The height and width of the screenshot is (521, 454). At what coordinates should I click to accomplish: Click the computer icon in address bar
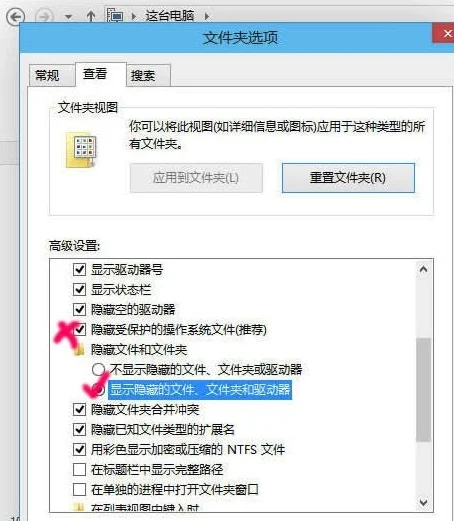tap(115, 15)
